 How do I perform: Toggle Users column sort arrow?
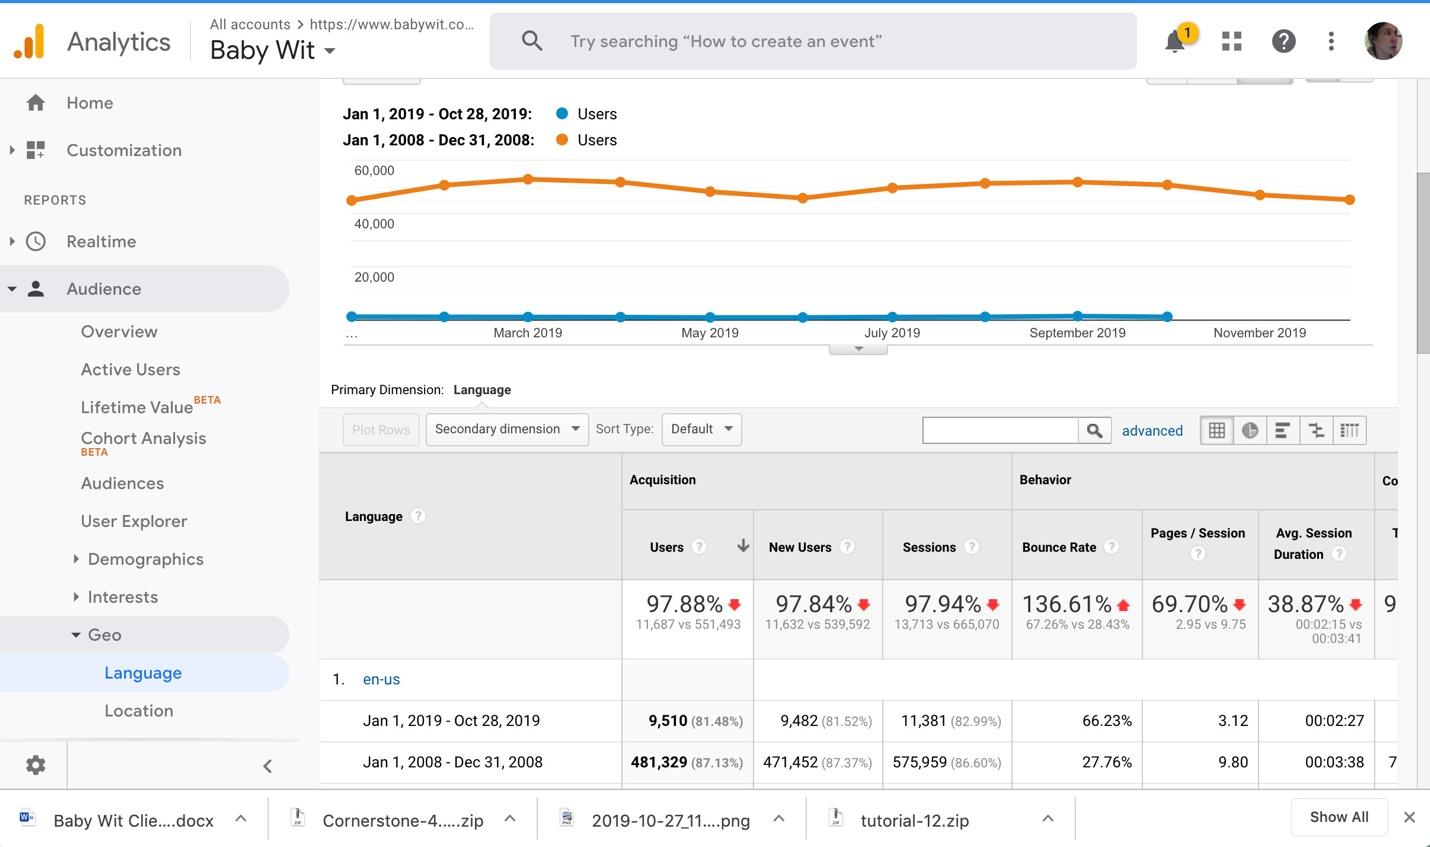tap(743, 546)
